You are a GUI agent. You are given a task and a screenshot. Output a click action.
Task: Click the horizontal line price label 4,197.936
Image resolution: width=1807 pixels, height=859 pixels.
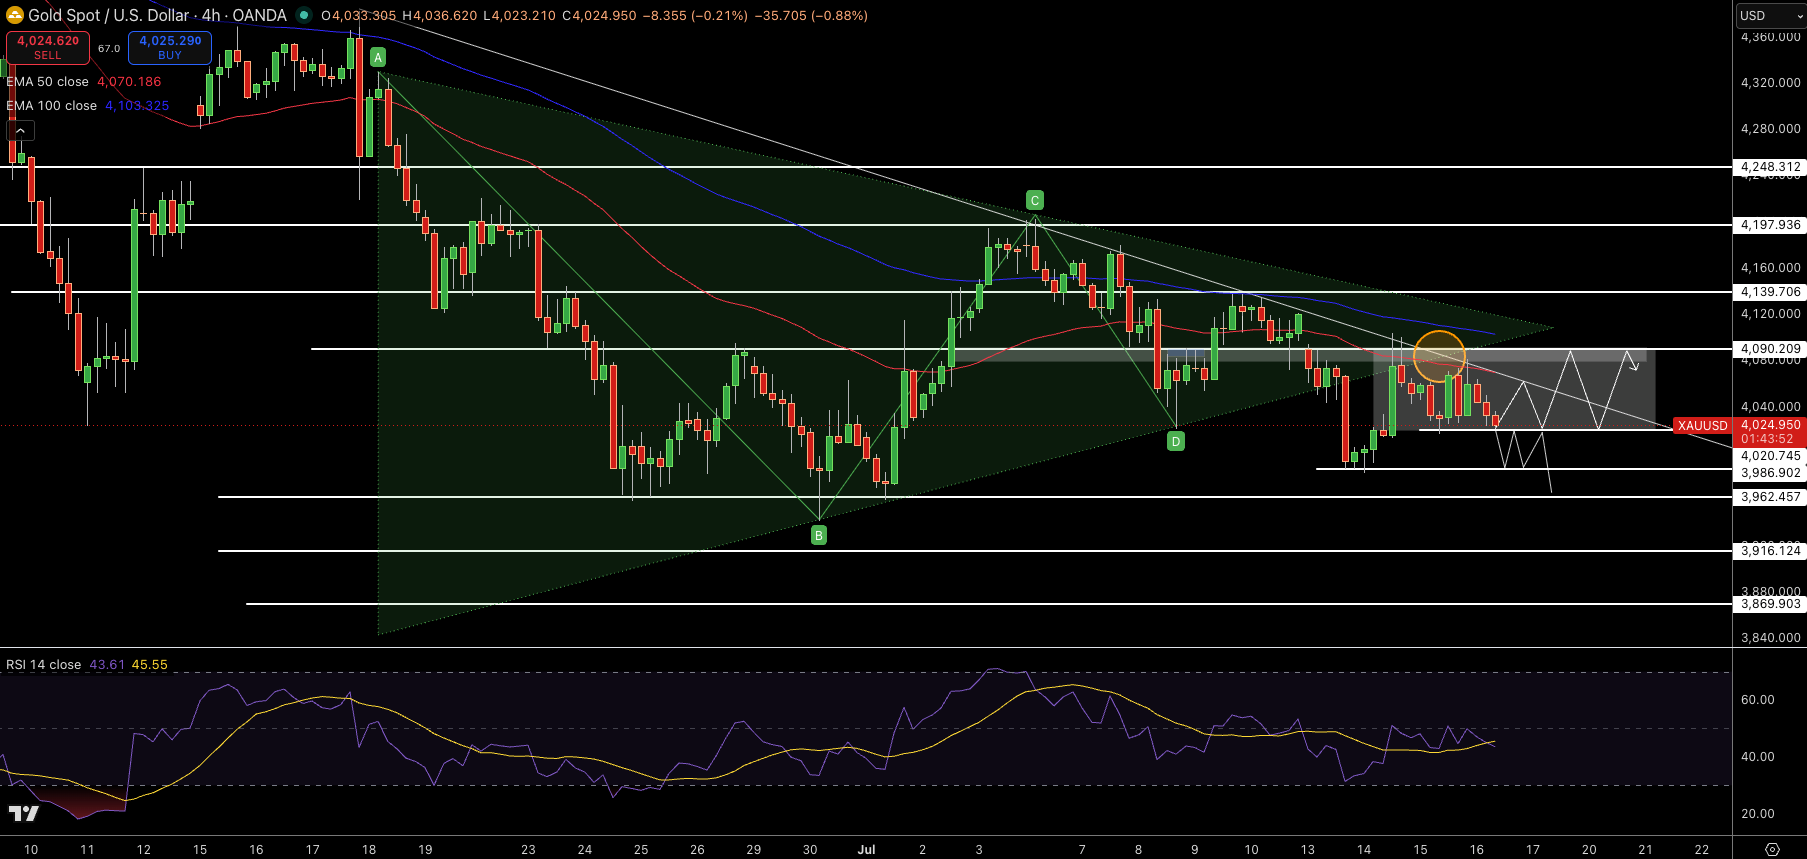[x=1770, y=225]
